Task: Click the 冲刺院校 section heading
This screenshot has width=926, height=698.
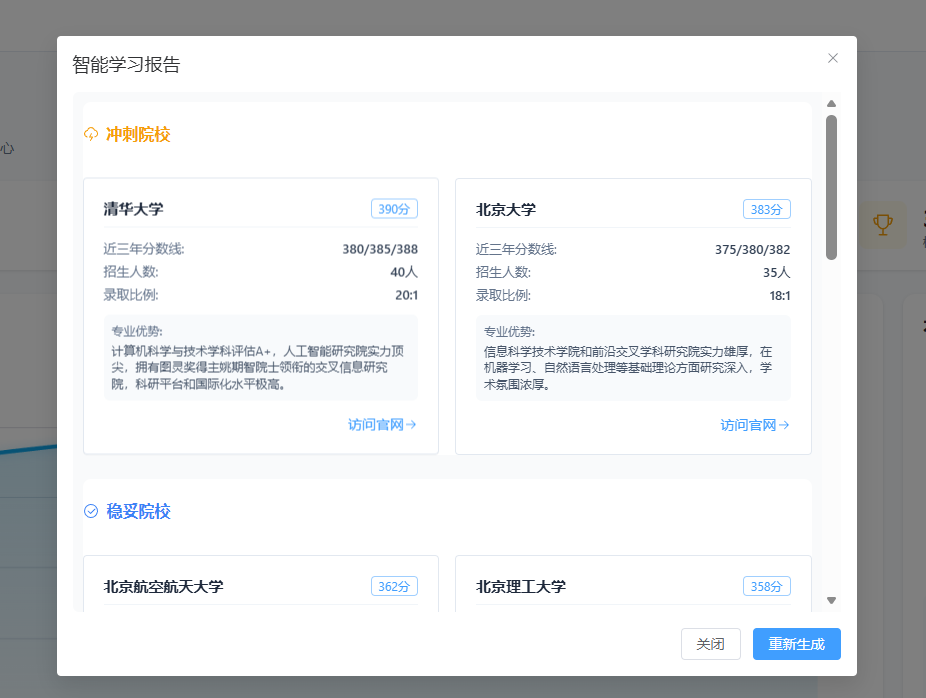Action: 138,134
